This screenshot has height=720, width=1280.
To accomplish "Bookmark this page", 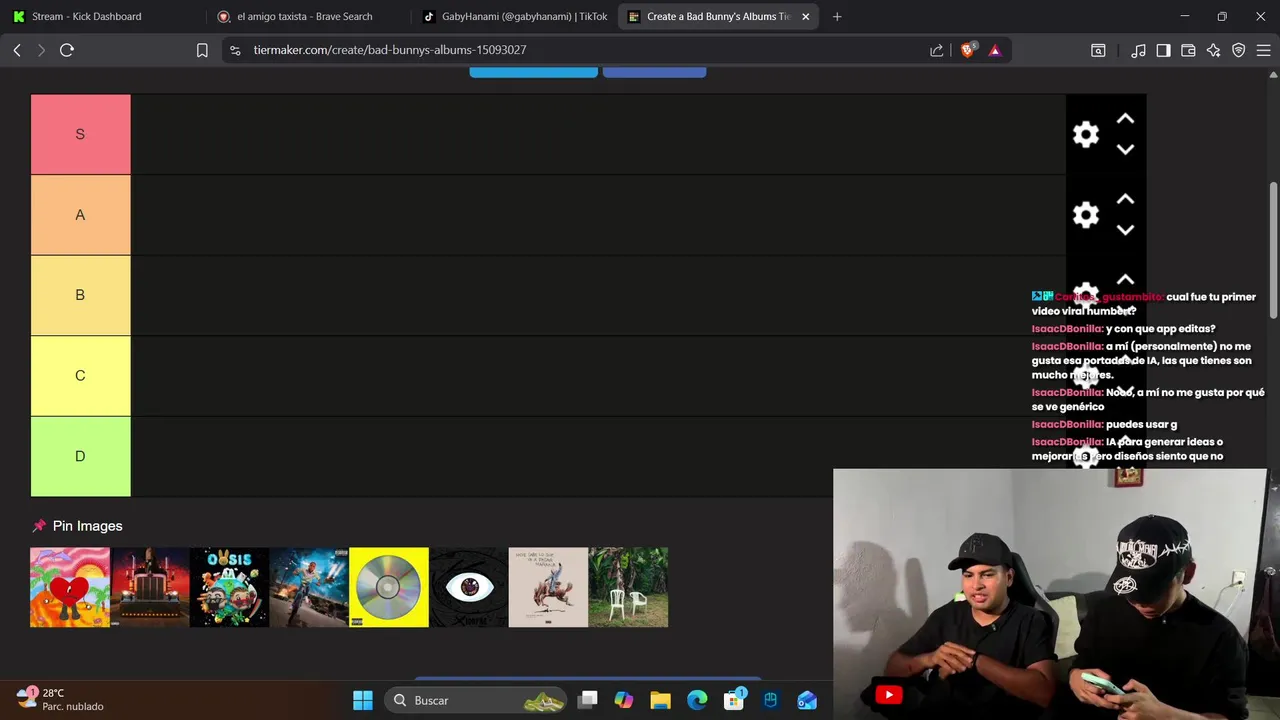I will coord(202,50).
